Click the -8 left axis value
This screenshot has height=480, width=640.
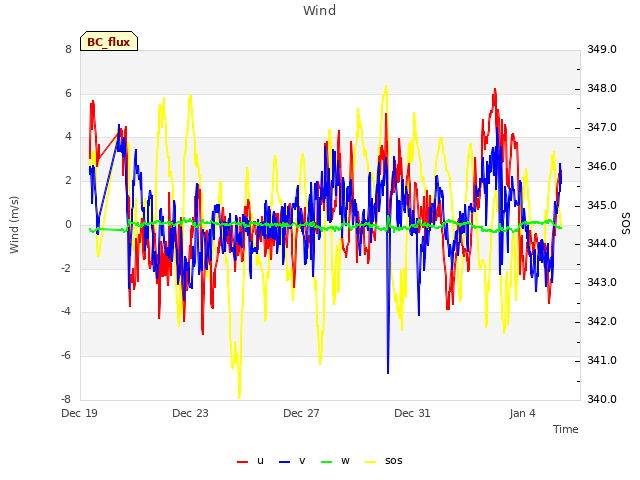66,399
